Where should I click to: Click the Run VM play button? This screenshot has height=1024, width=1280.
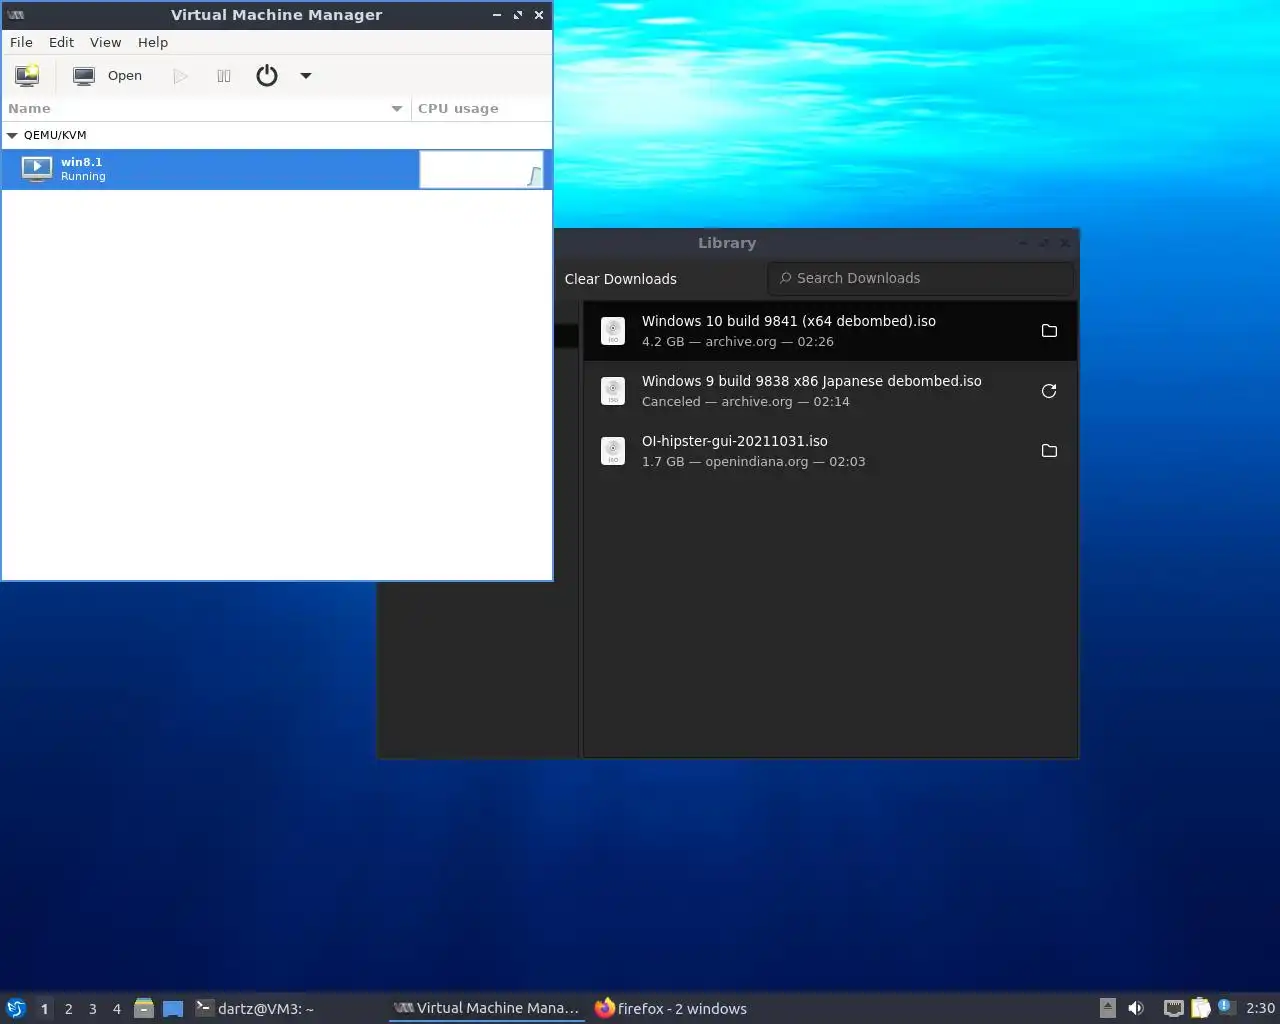180,76
